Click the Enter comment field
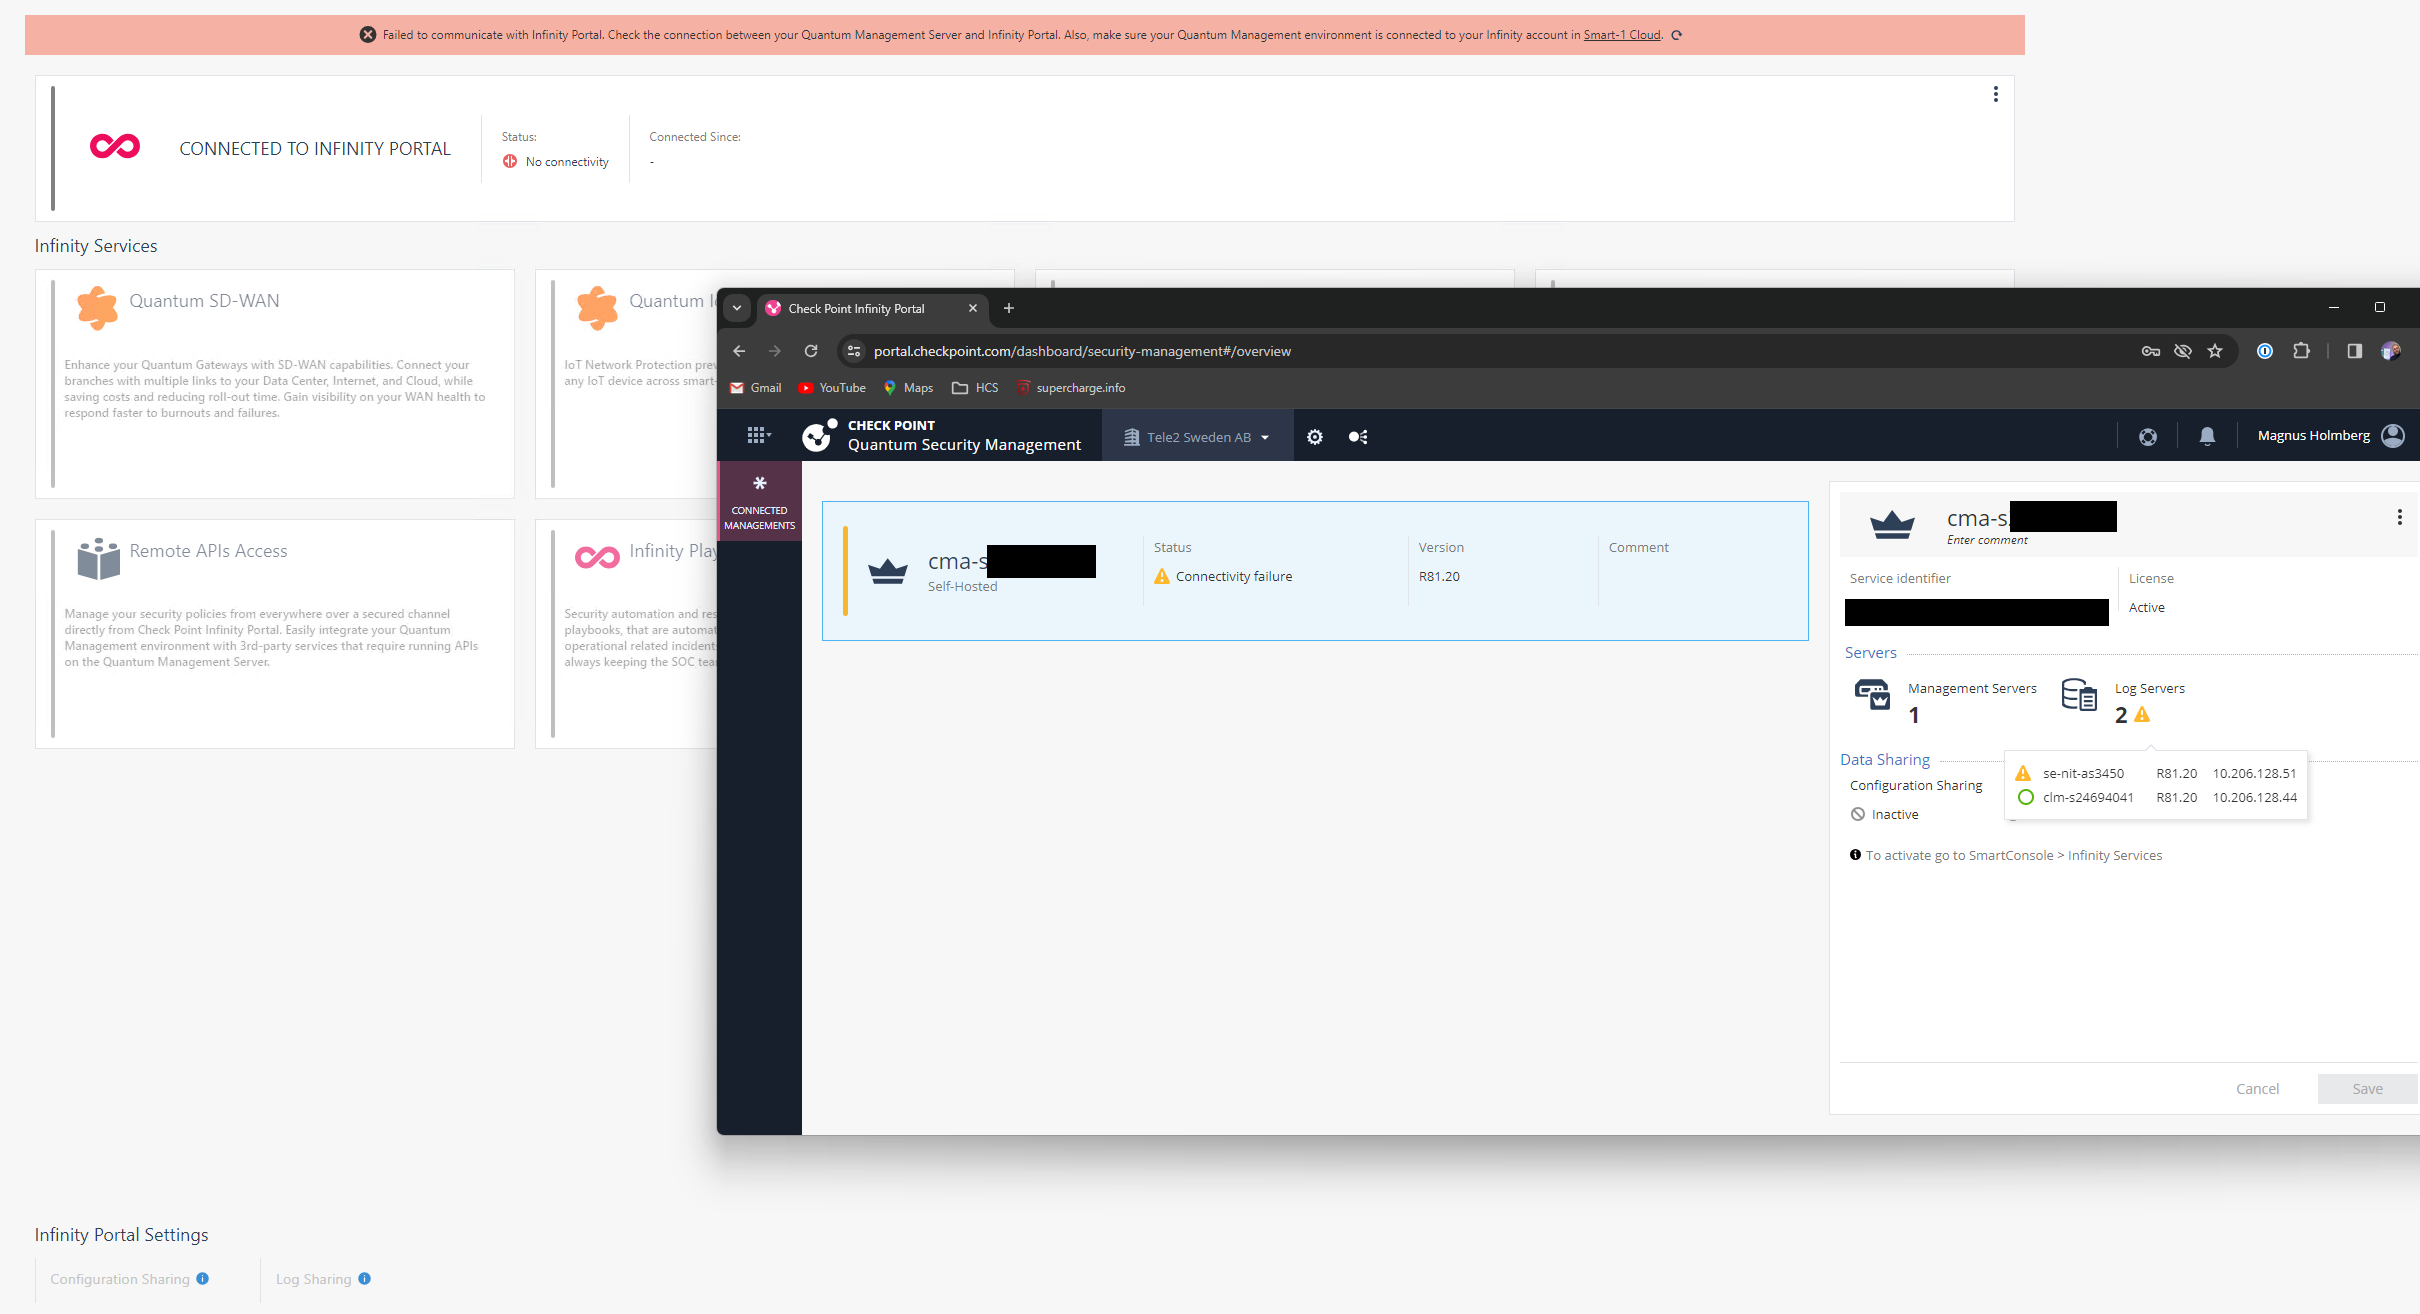The width and height of the screenshot is (2420, 1314). pos(1987,540)
